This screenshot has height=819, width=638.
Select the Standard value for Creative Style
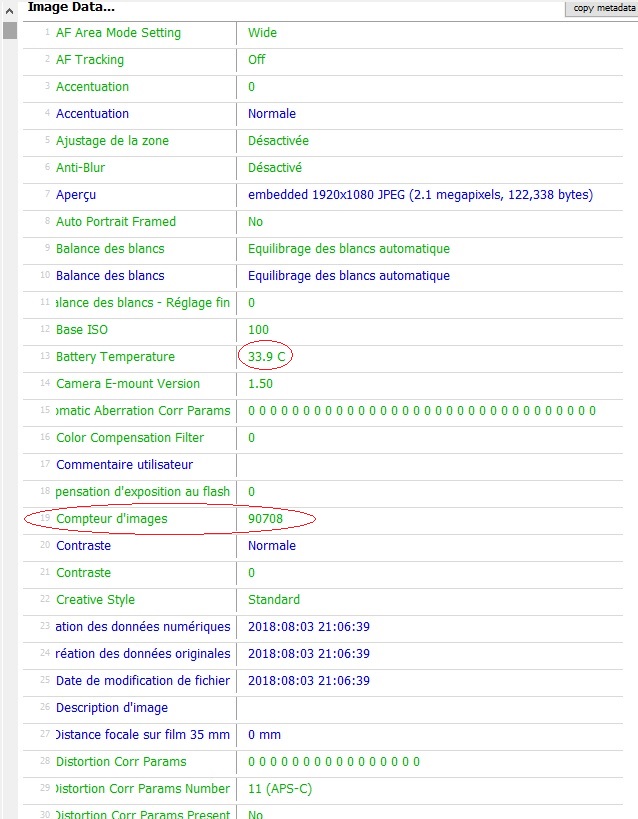coord(274,600)
